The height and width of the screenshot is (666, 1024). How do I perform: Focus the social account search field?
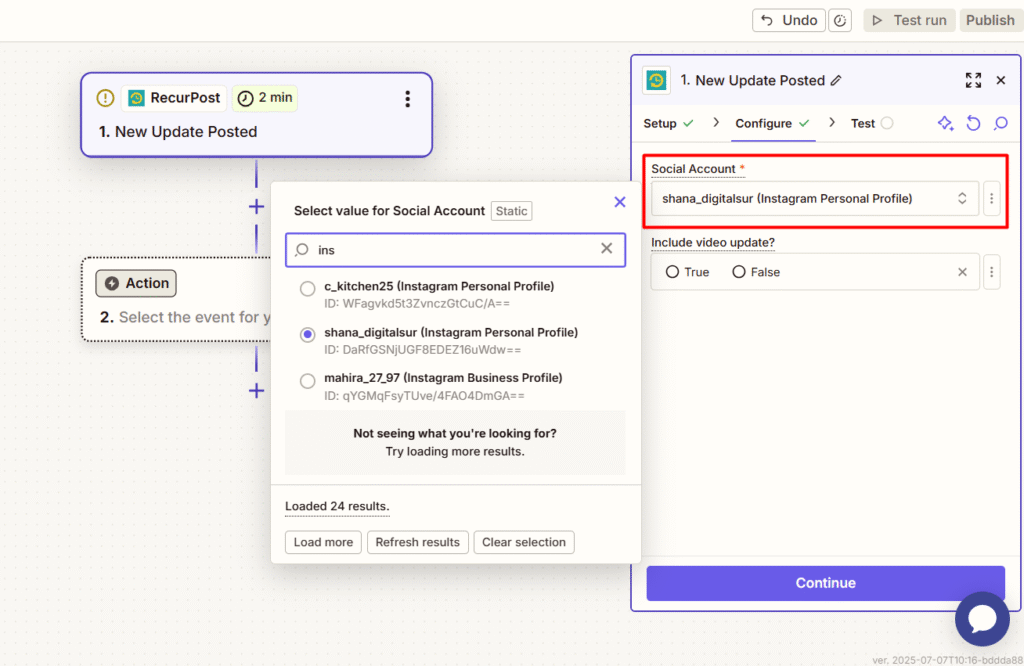[x=455, y=249]
